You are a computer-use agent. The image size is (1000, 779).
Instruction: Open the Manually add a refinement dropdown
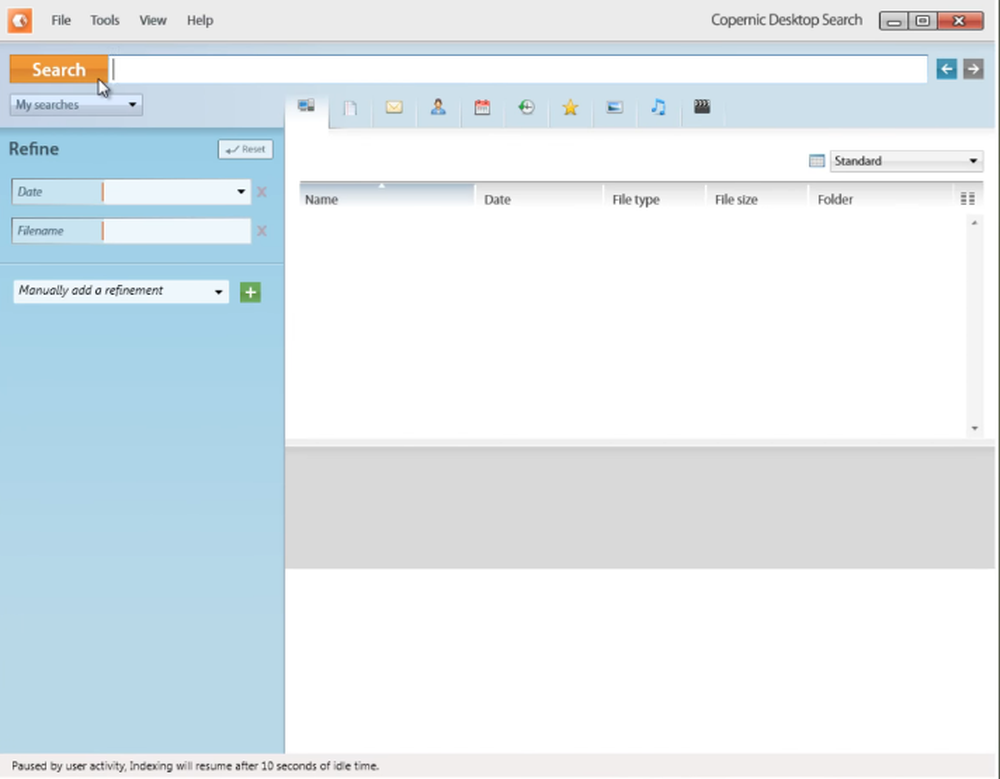point(121,292)
